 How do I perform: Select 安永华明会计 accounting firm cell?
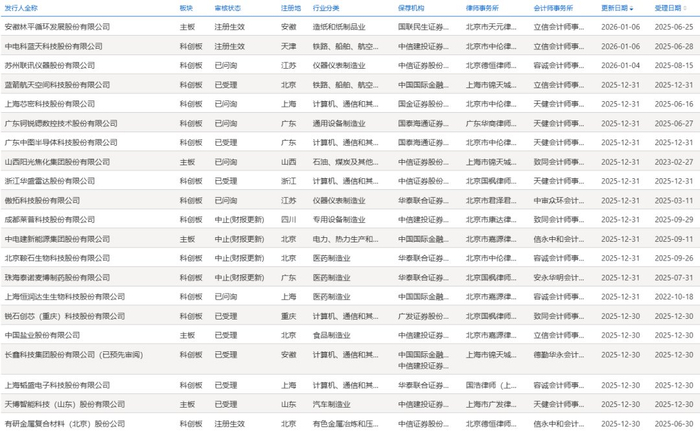(558, 278)
